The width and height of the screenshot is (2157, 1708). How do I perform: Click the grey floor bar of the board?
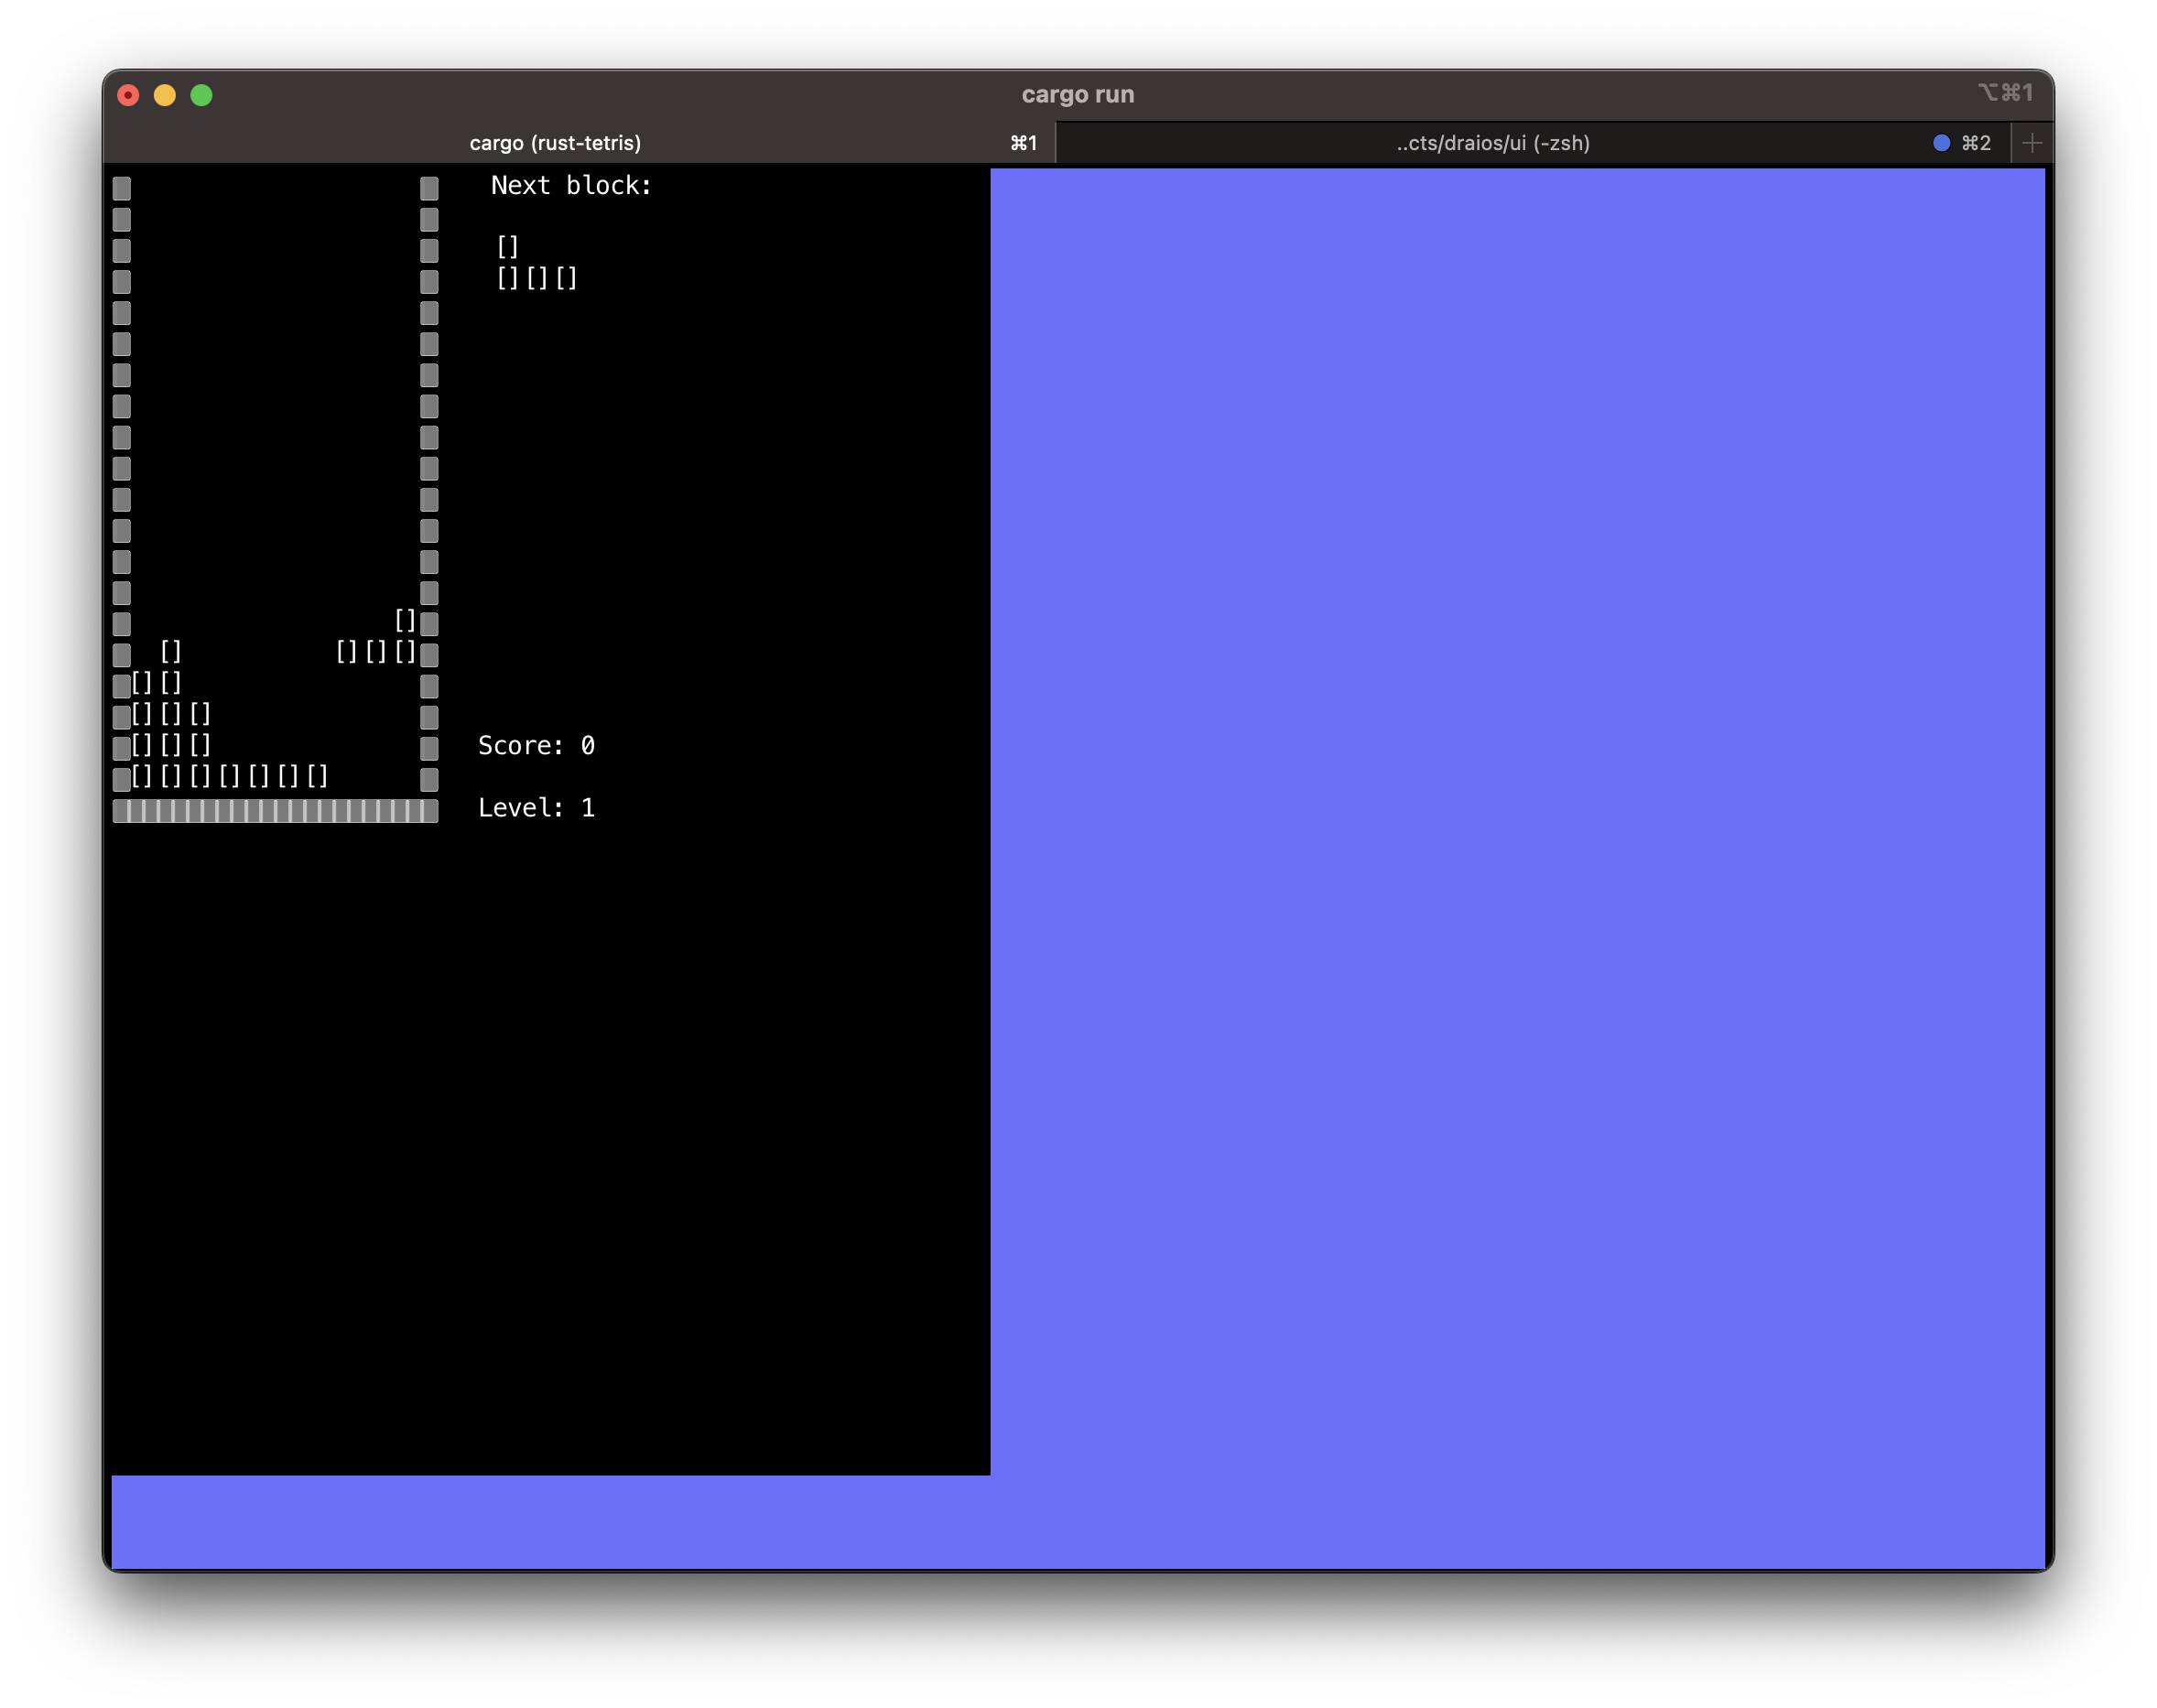coord(275,811)
